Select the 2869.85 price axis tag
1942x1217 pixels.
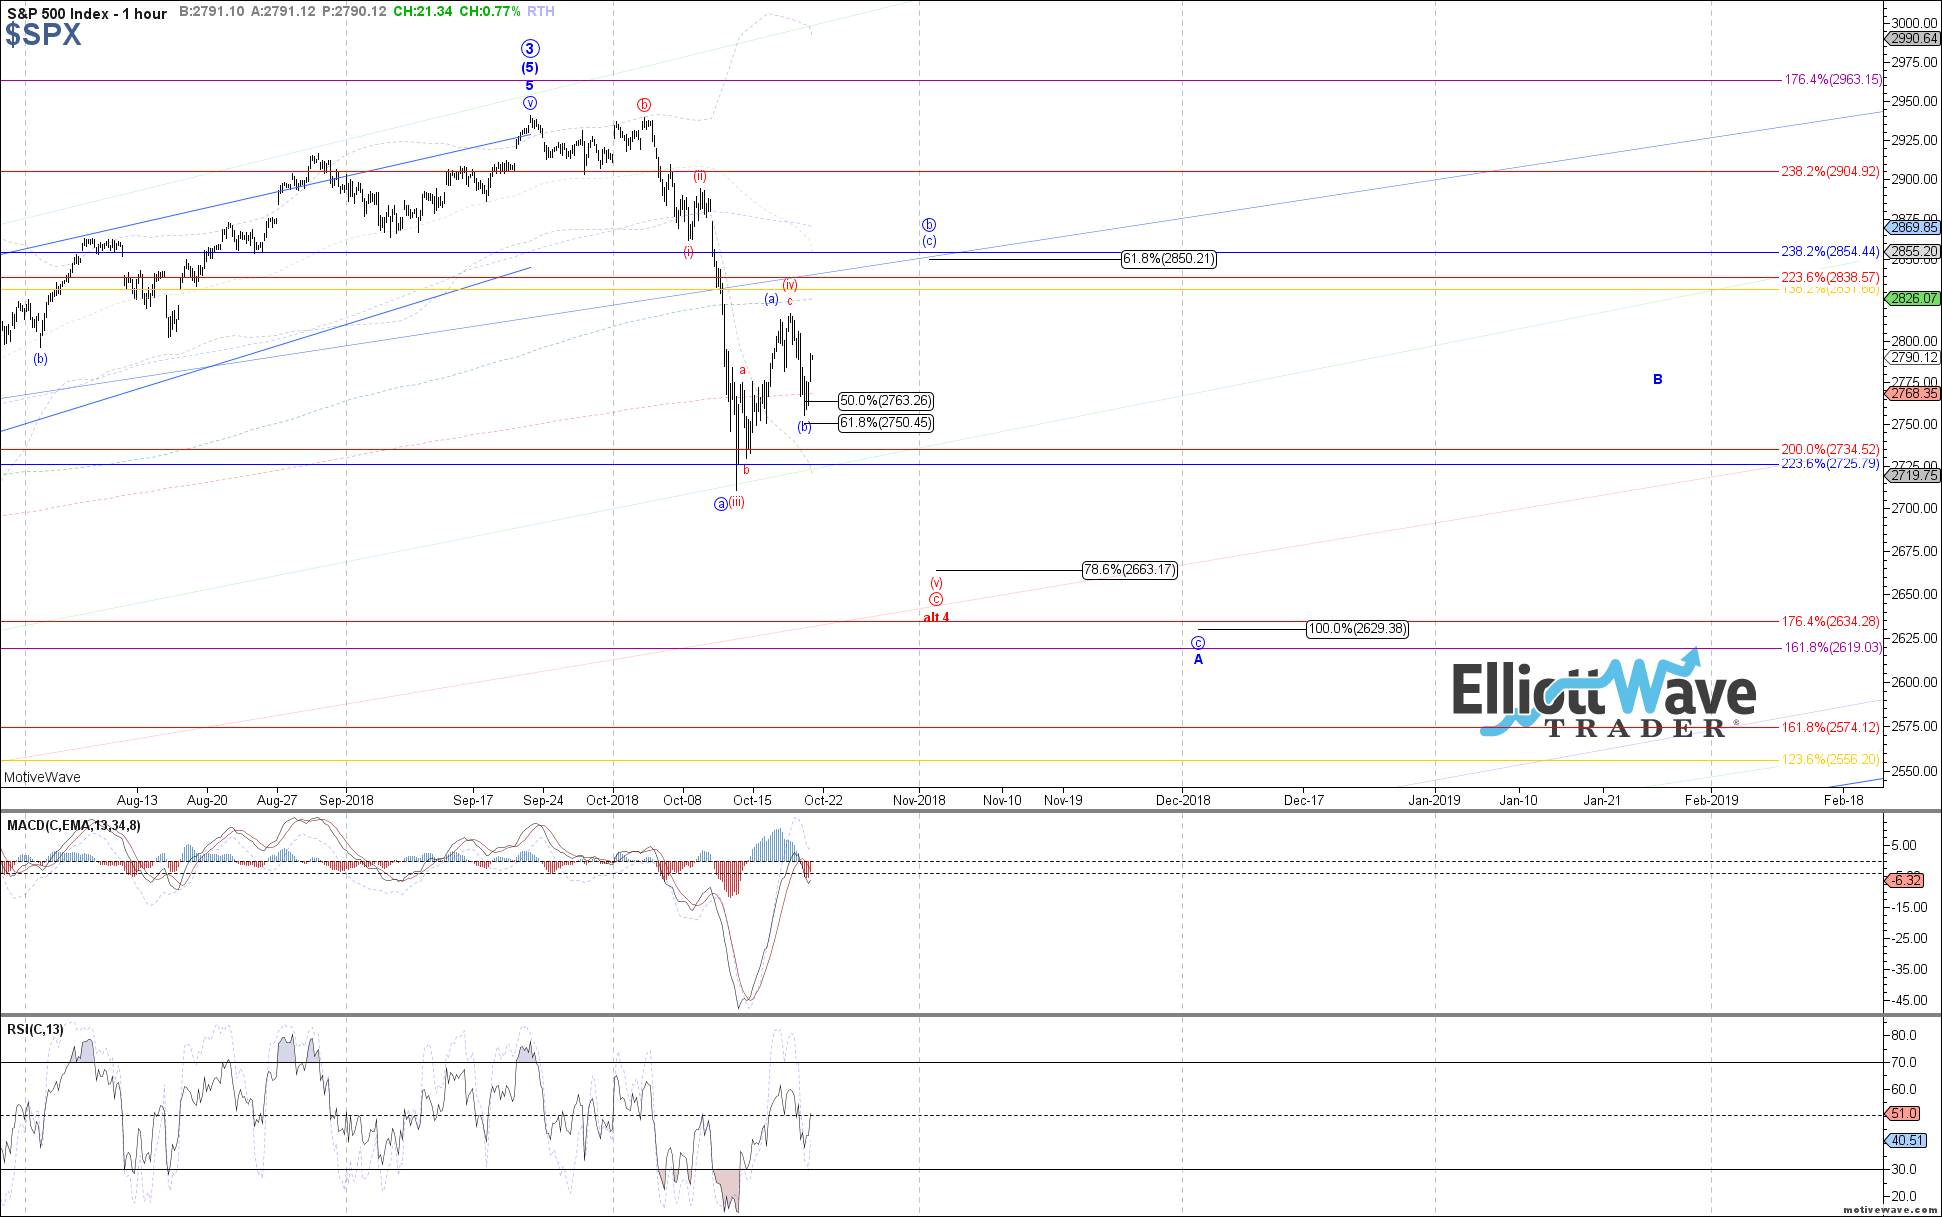click(1914, 227)
